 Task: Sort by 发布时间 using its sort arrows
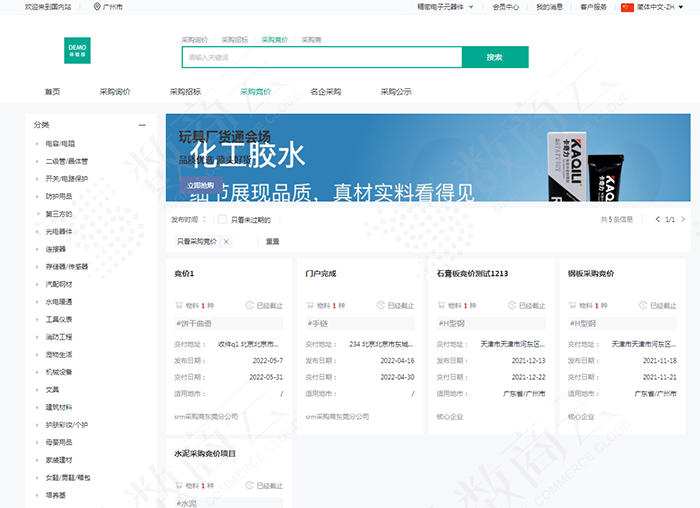(x=204, y=219)
